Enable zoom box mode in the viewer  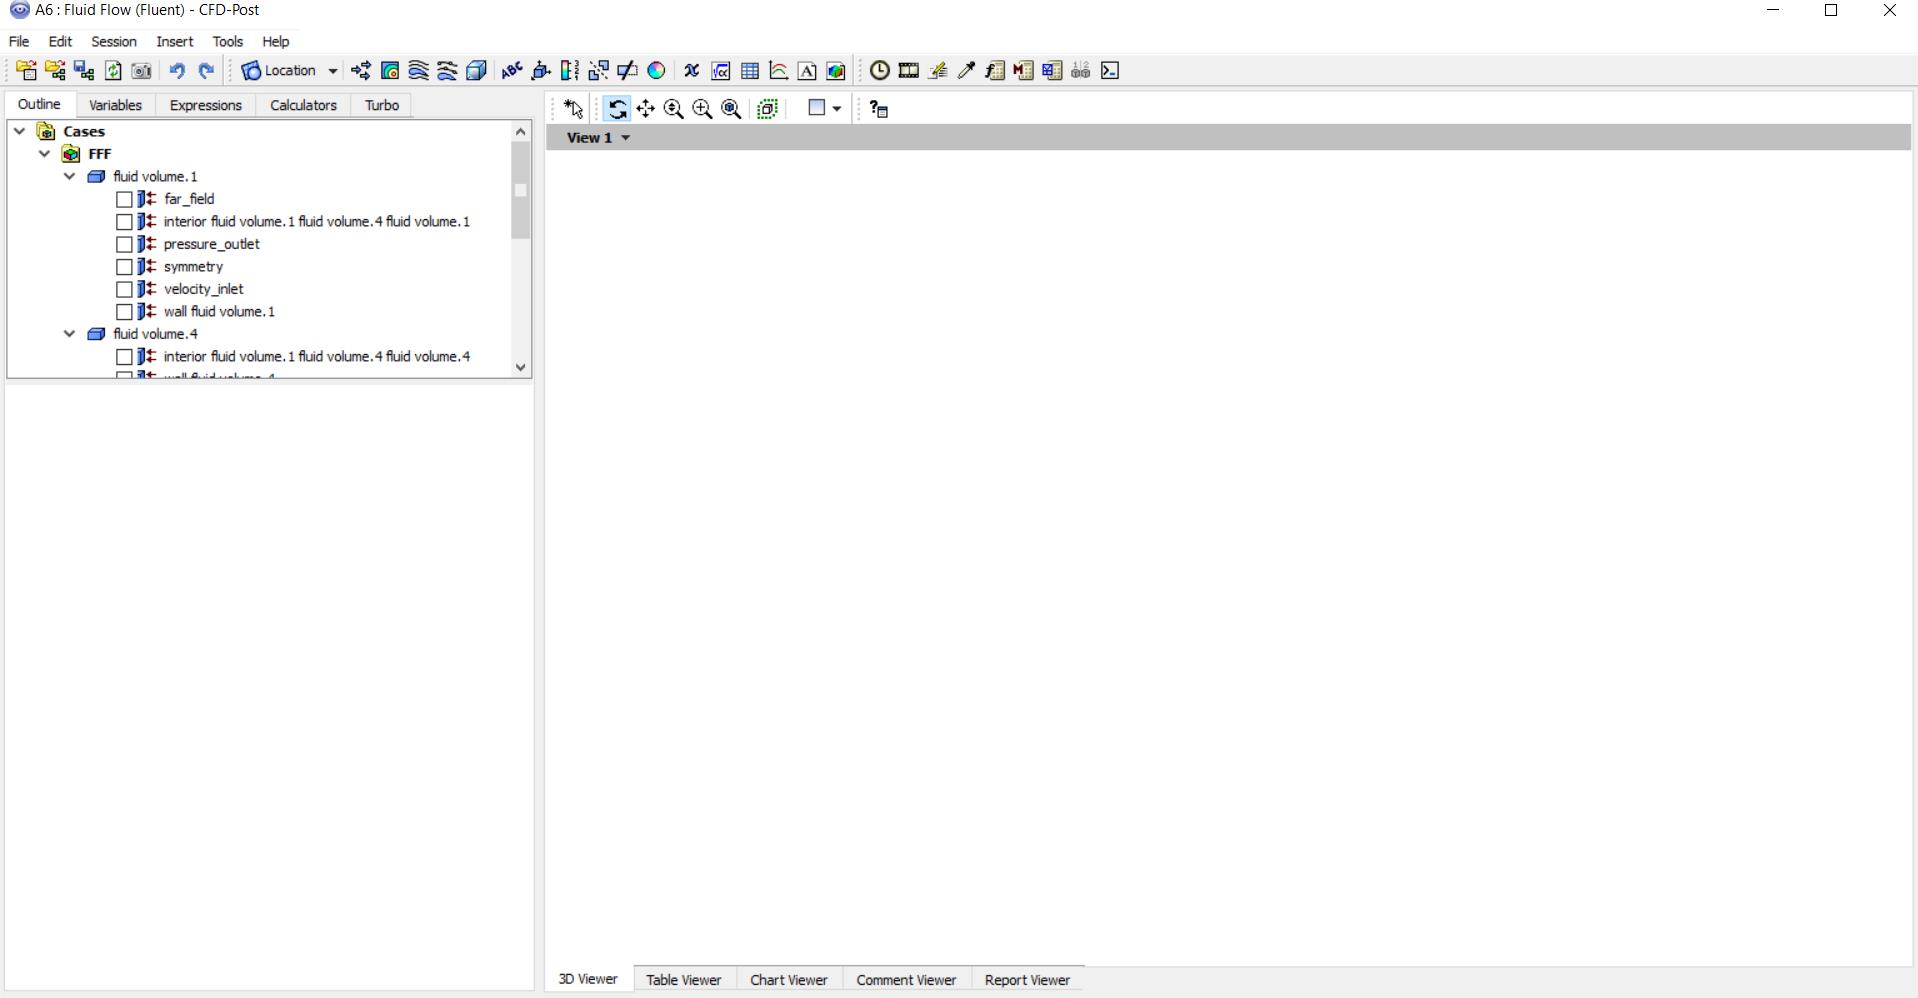coord(703,109)
